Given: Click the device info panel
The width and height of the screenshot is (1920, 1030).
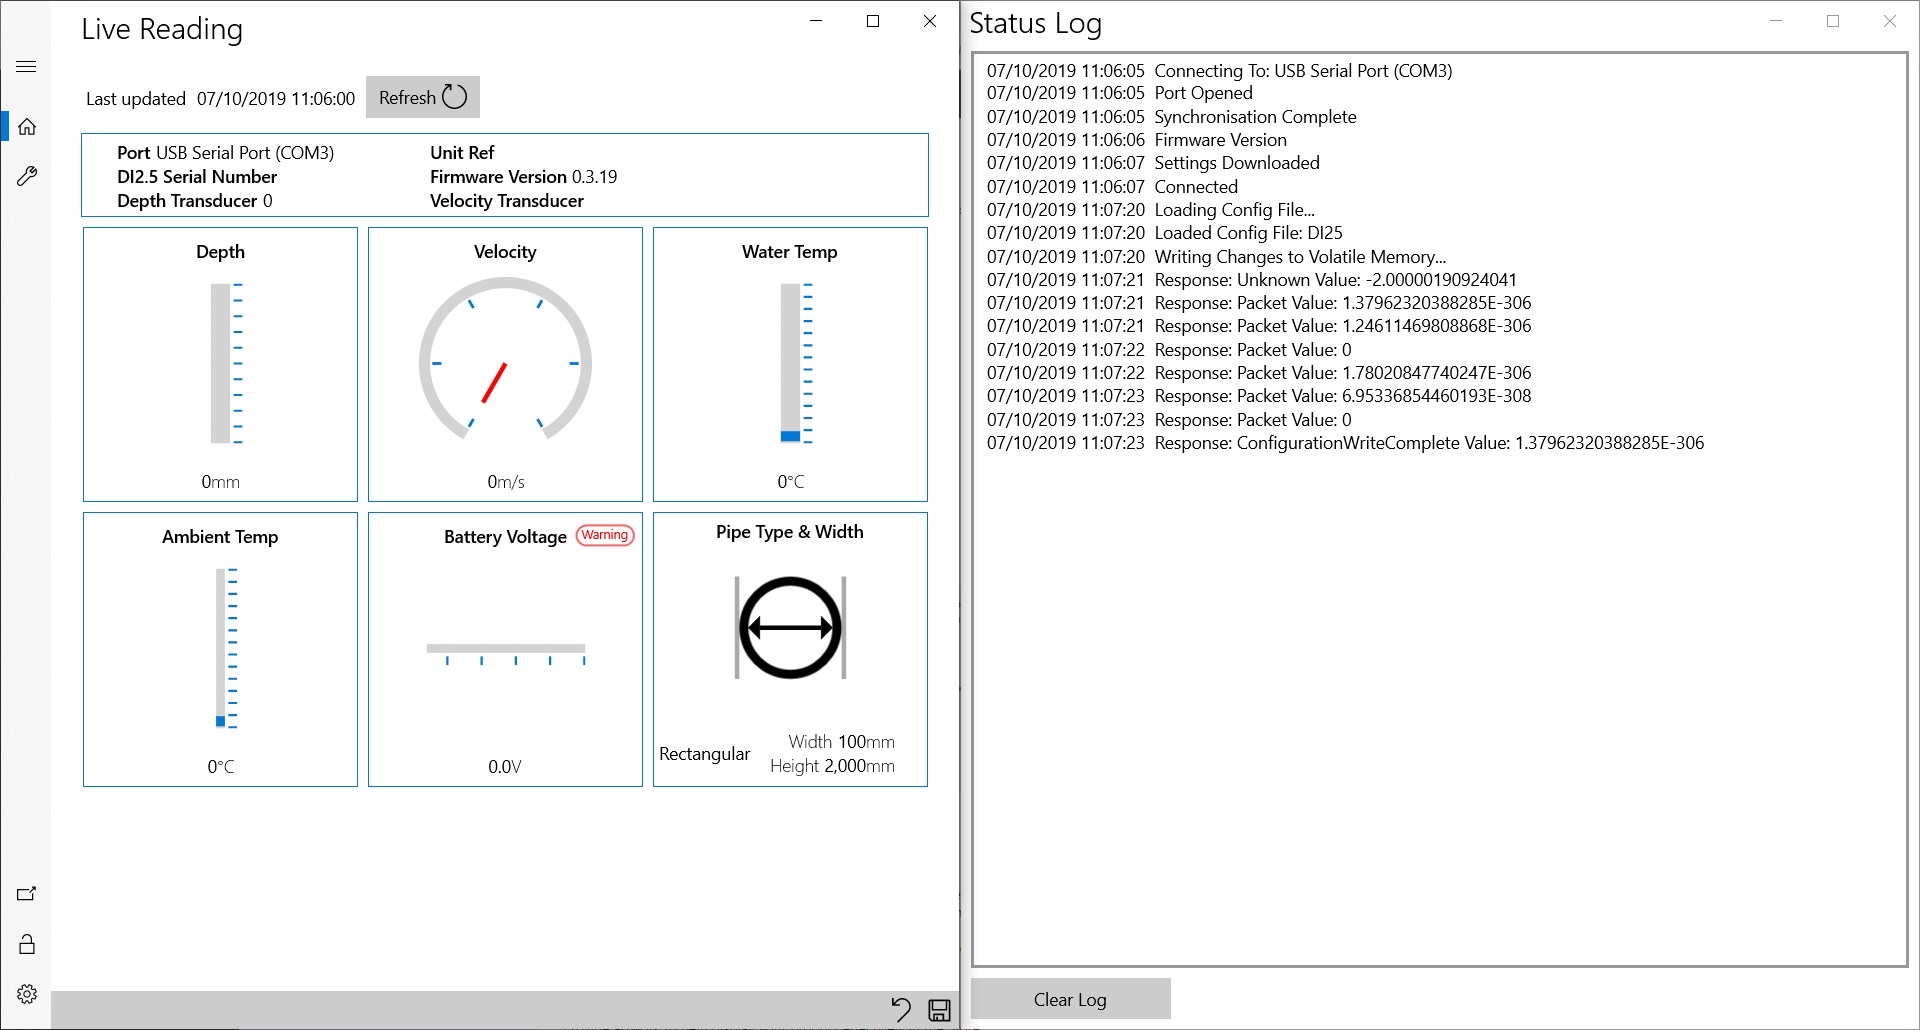Looking at the screenshot, I should click(505, 175).
